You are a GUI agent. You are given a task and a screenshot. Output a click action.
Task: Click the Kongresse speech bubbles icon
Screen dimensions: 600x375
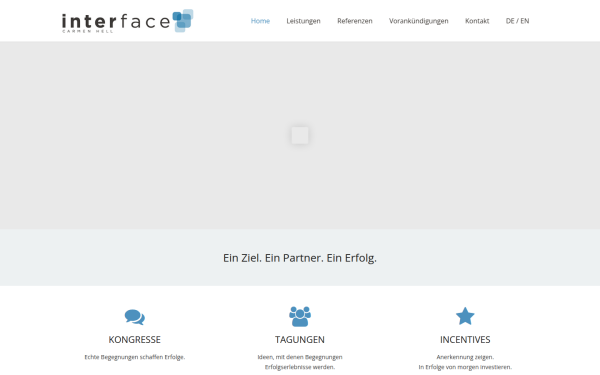[135, 317]
